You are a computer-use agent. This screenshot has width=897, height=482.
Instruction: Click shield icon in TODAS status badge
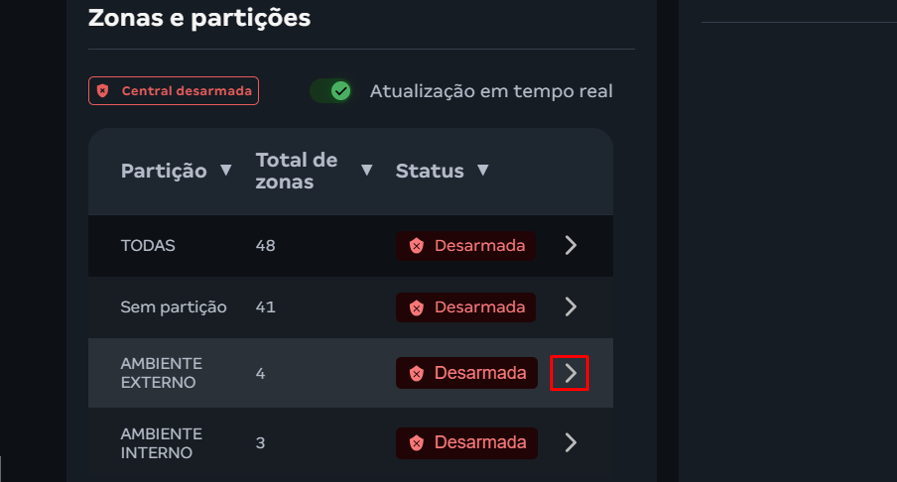pos(417,246)
